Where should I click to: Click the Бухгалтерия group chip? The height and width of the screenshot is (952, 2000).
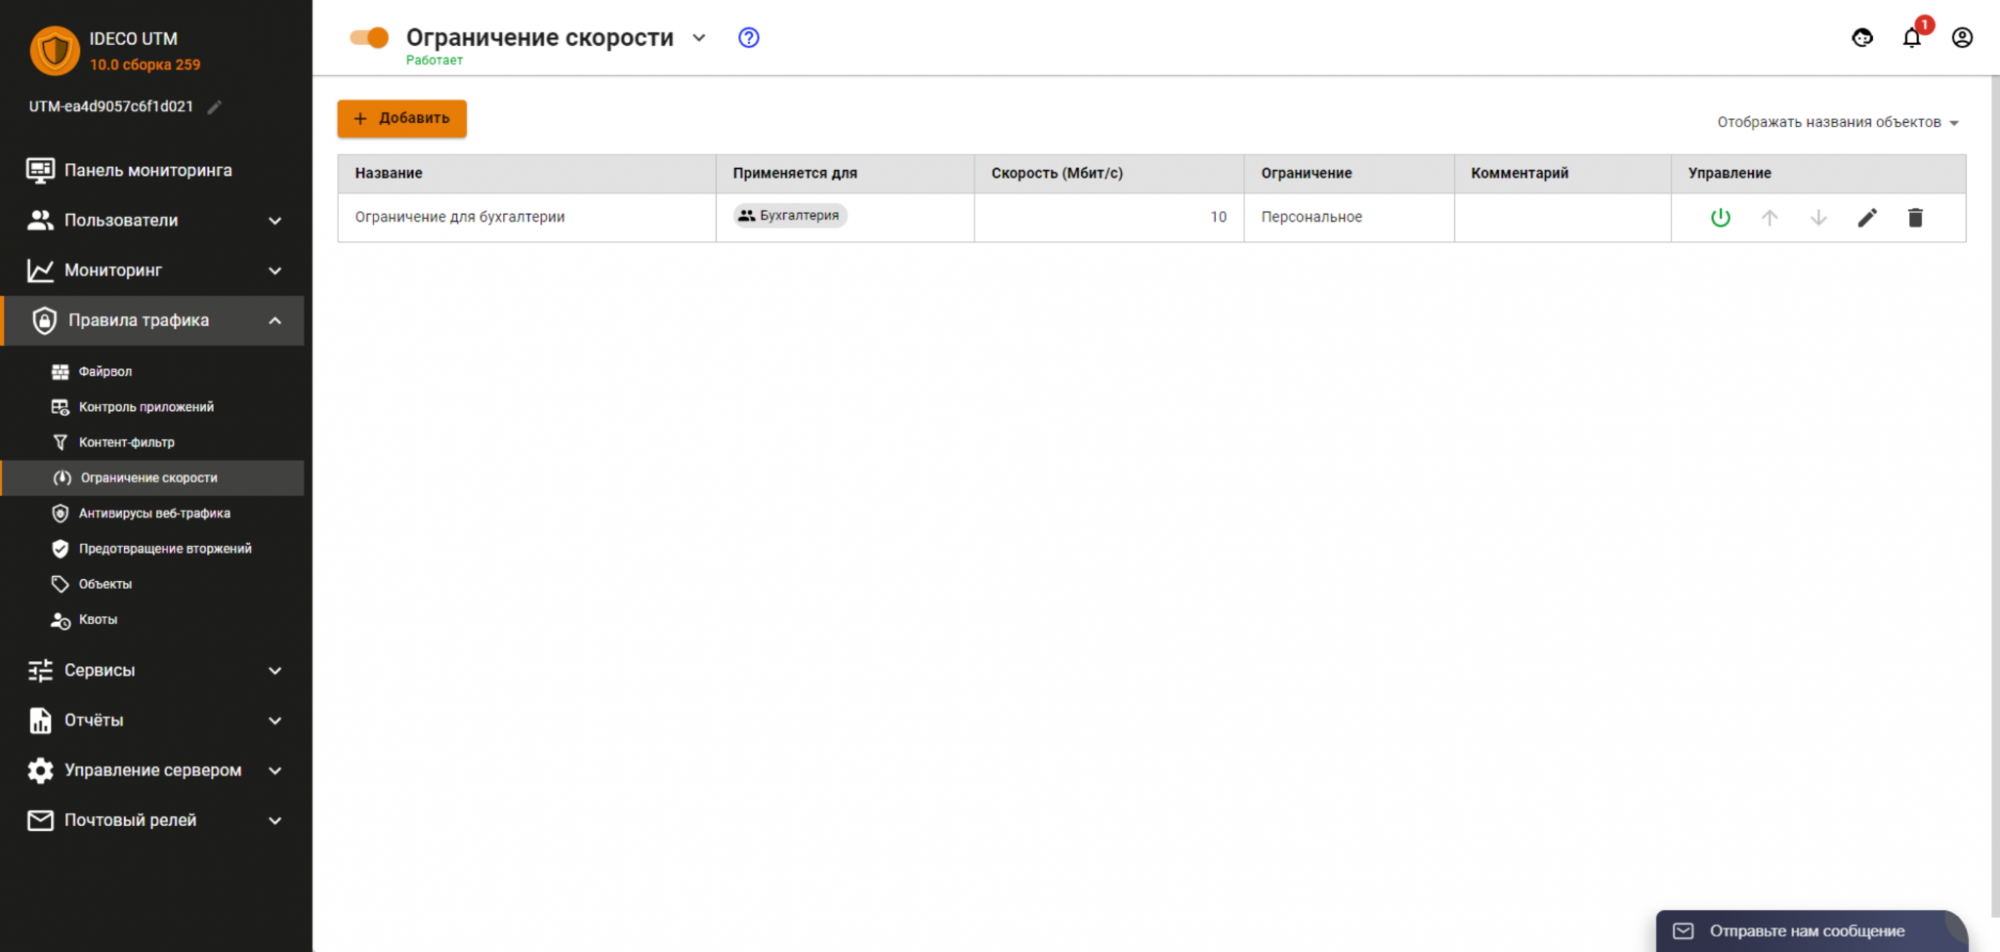[x=790, y=216]
